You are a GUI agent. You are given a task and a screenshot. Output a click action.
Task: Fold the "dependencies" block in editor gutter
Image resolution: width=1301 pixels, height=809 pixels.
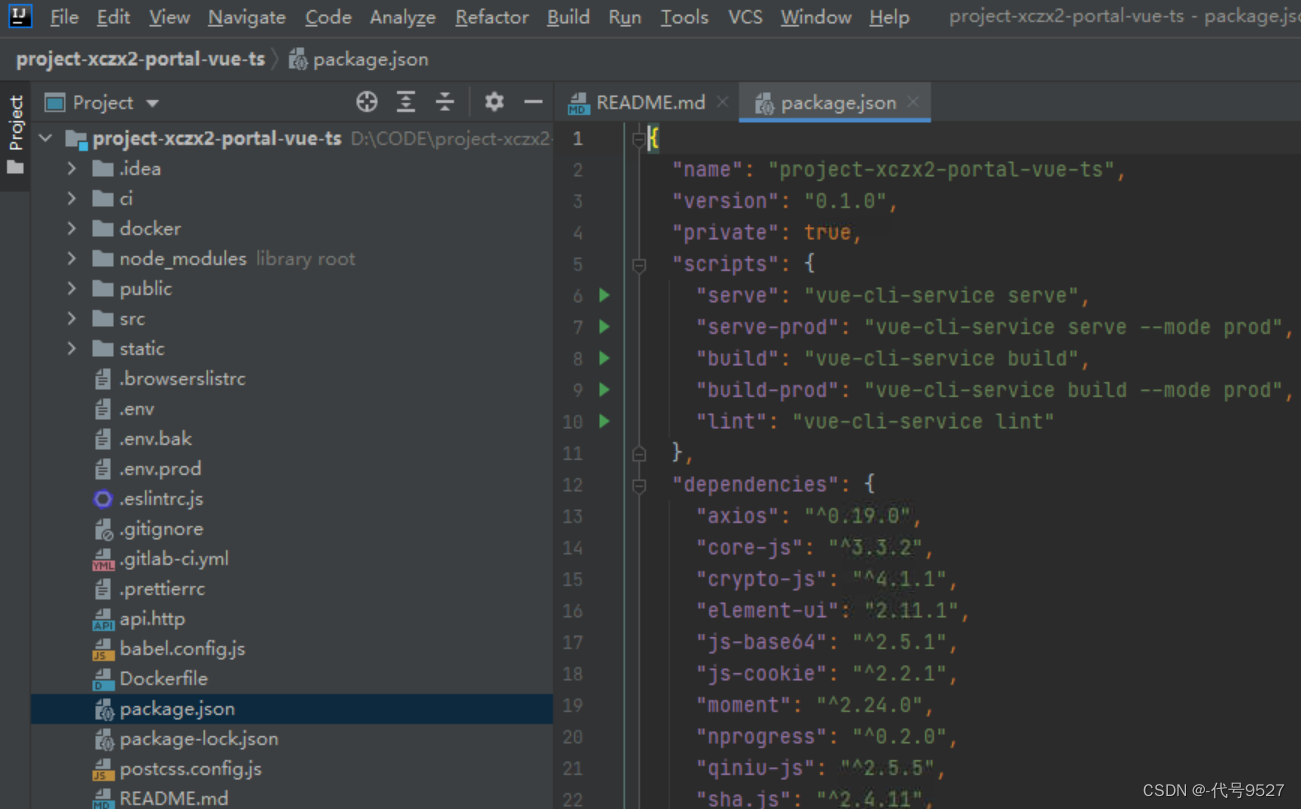[639, 485]
